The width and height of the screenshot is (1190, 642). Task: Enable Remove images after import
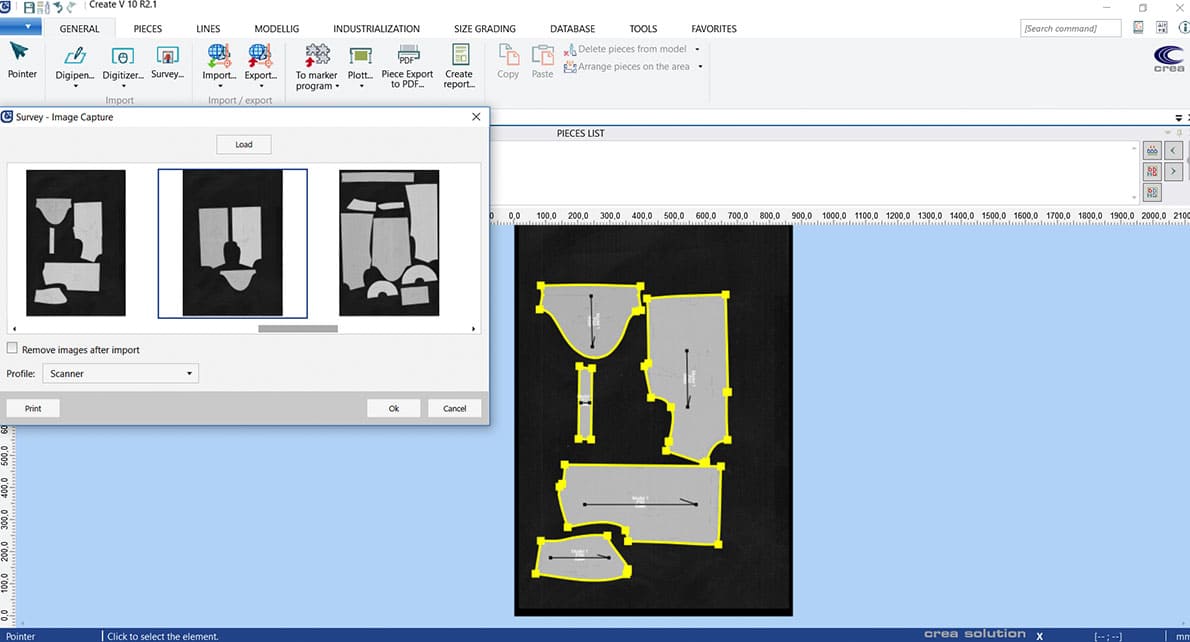(12, 348)
